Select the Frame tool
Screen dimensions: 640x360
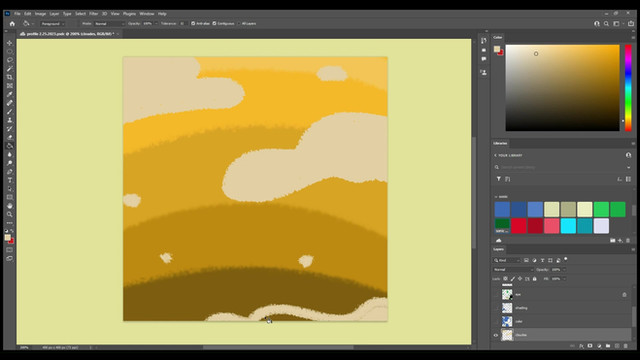[x=9, y=86]
